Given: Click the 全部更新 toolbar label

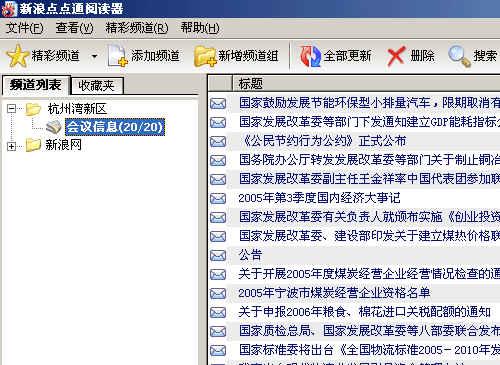Looking at the screenshot, I should point(347,56).
